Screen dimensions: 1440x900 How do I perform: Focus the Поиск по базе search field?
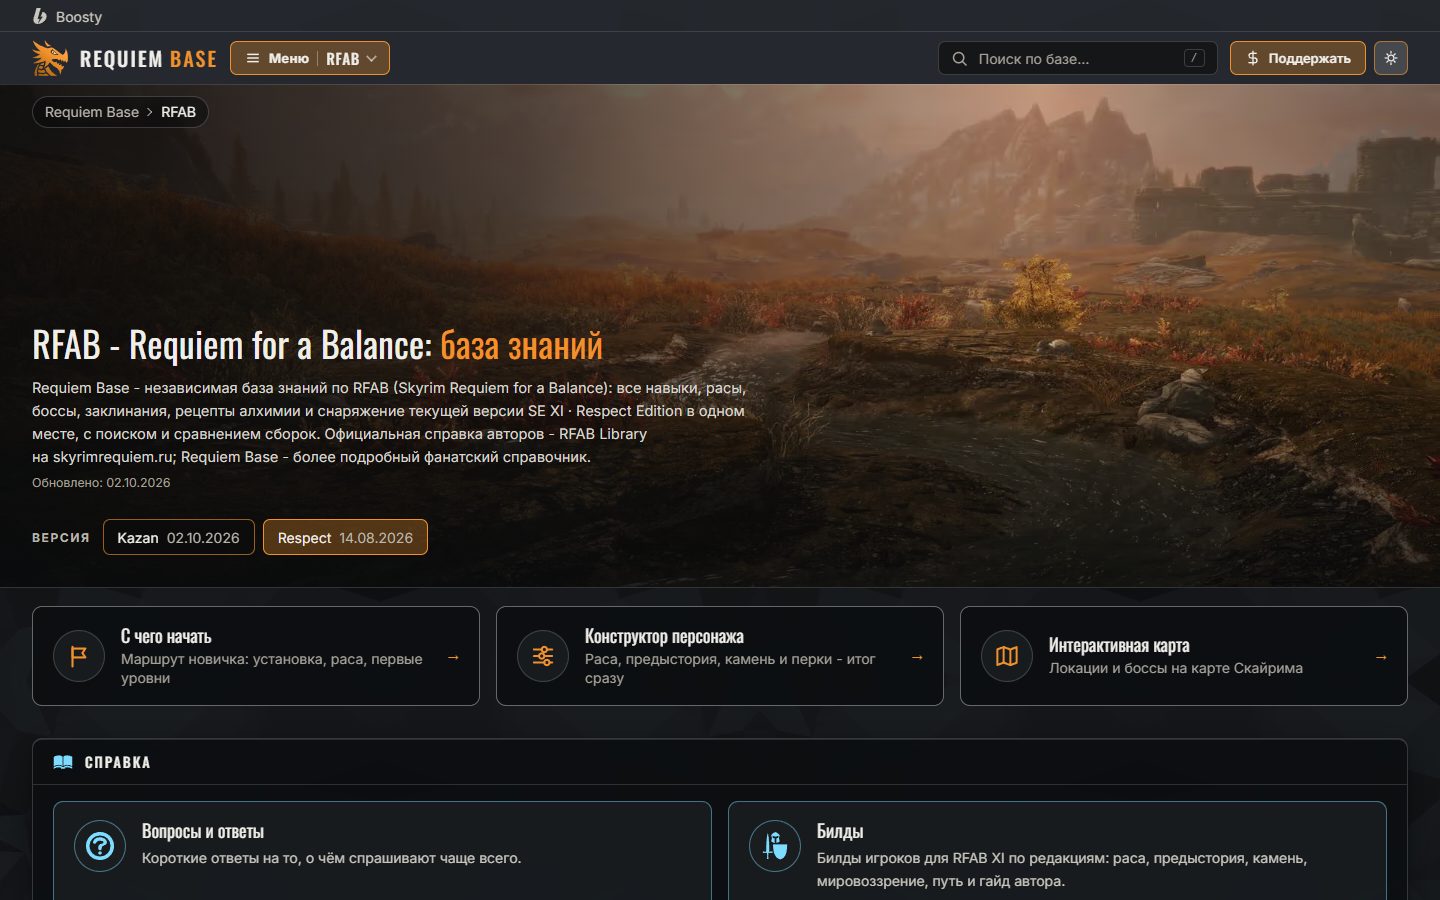pyautogui.click(x=1077, y=58)
